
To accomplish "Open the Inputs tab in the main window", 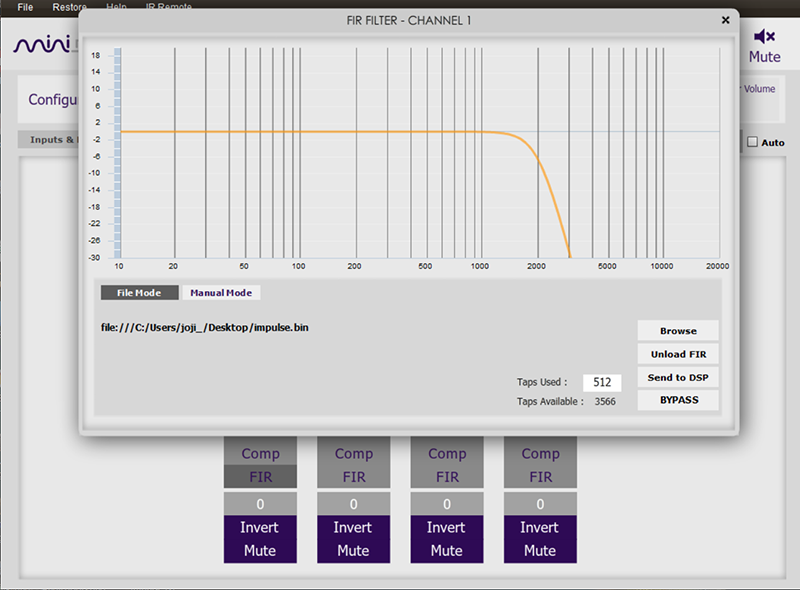I will click(49, 139).
